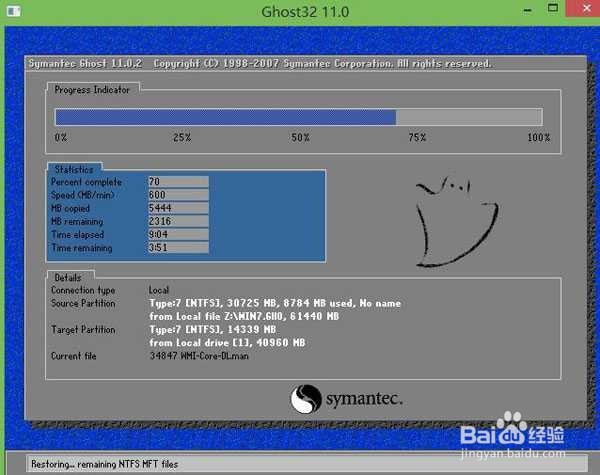The height and width of the screenshot is (475, 600).
Task: Click the 'Restoring... remaining NTFS MFT files' status
Action: coord(104,464)
